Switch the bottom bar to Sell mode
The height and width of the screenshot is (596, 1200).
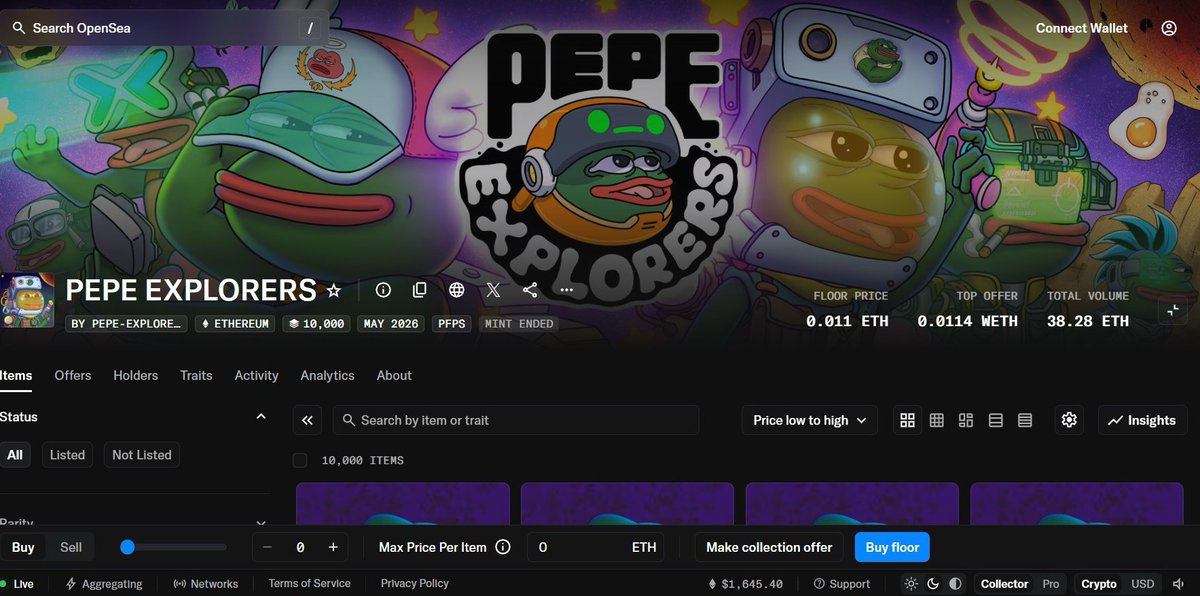71,547
